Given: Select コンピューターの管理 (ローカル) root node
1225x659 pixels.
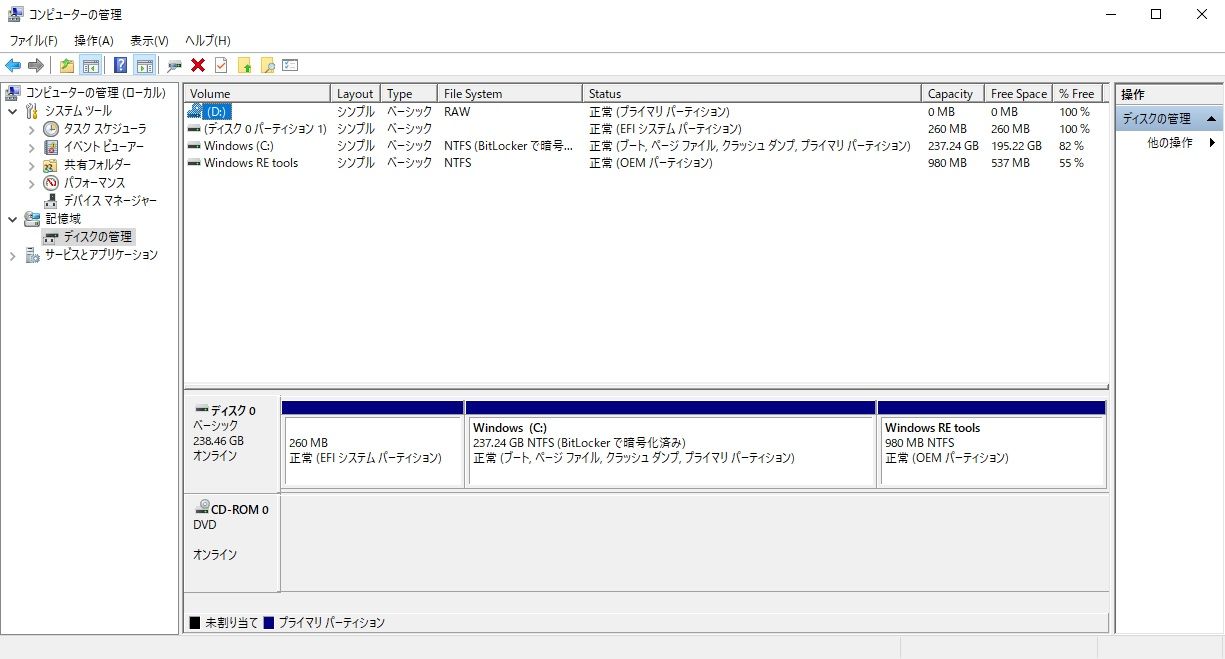Looking at the screenshot, I should (x=96, y=92).
